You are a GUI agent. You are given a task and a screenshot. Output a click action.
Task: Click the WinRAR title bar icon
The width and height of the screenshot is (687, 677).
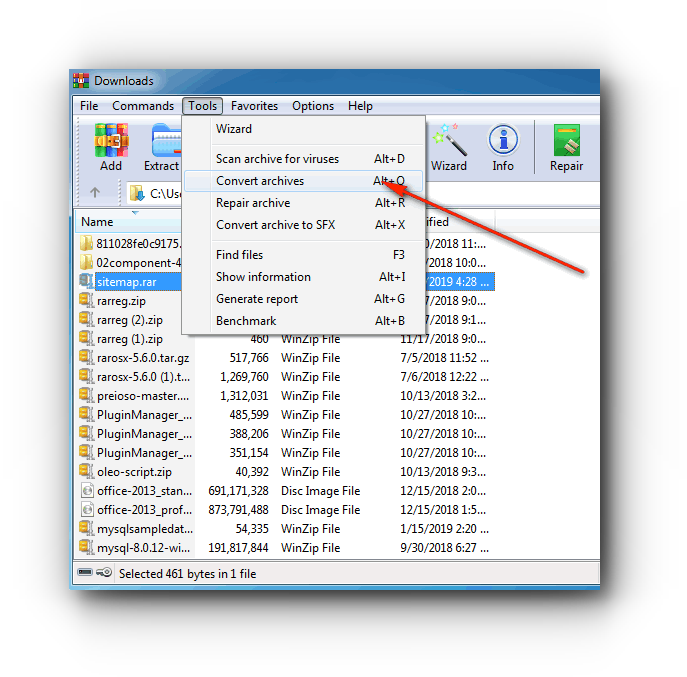(81, 81)
